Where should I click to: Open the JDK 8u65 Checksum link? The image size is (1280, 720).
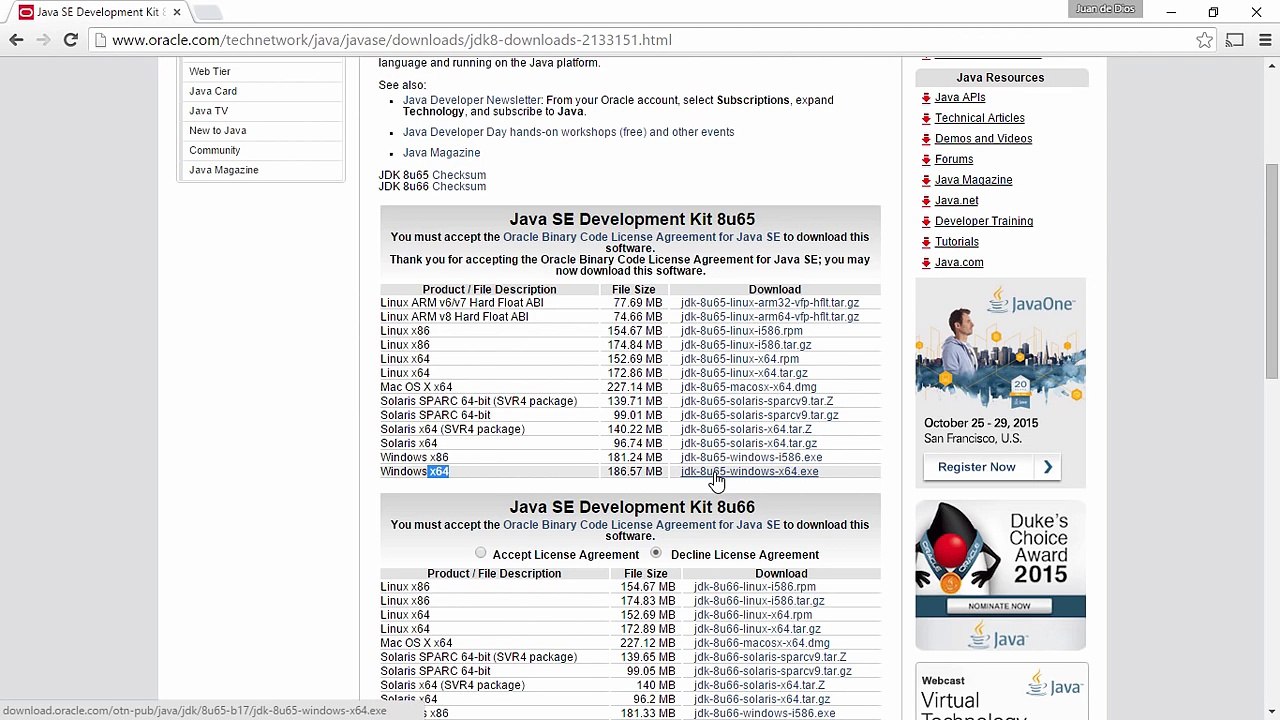tap(459, 175)
